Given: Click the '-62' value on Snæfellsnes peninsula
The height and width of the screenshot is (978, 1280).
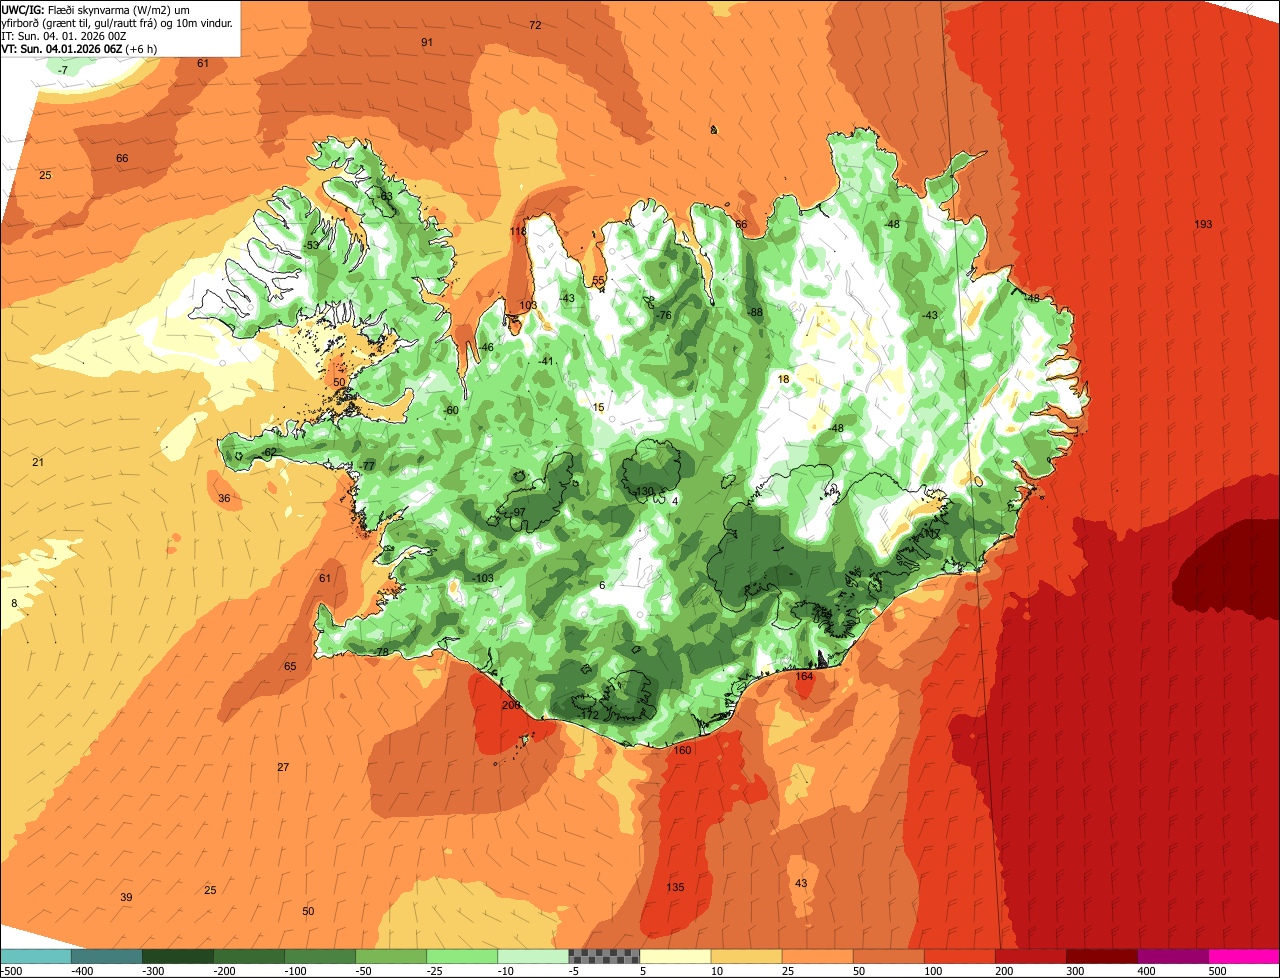Looking at the screenshot, I should click(269, 452).
